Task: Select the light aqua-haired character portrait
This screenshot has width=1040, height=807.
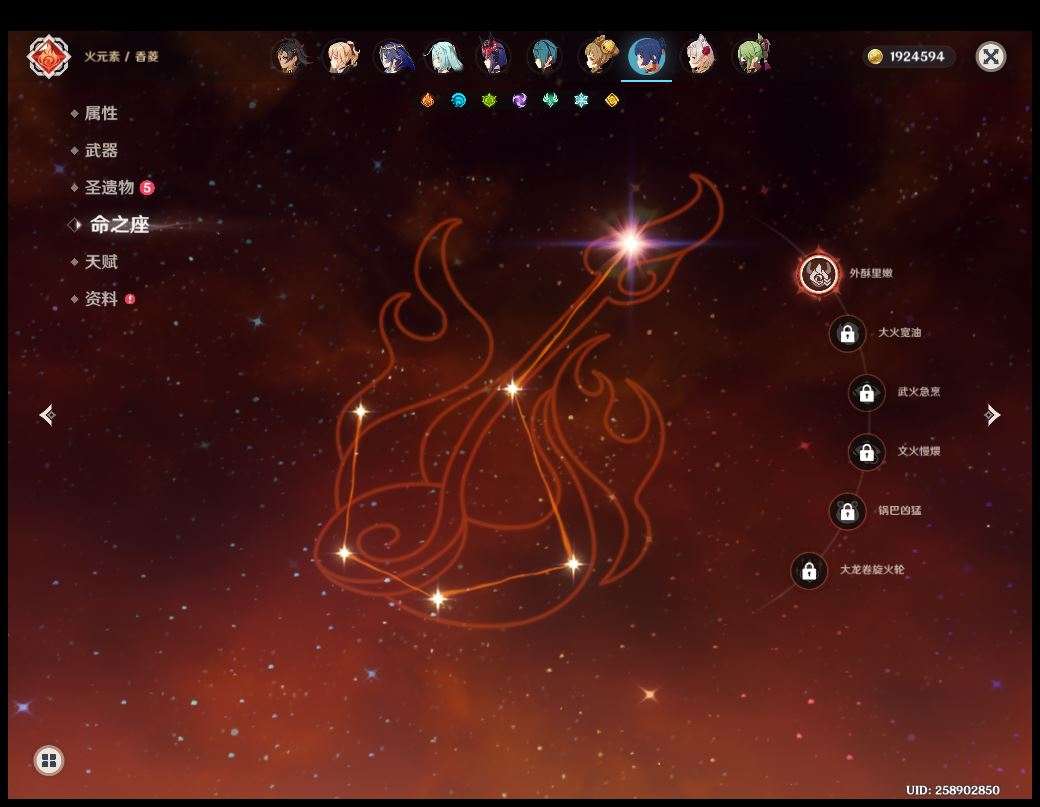Action: (445, 56)
